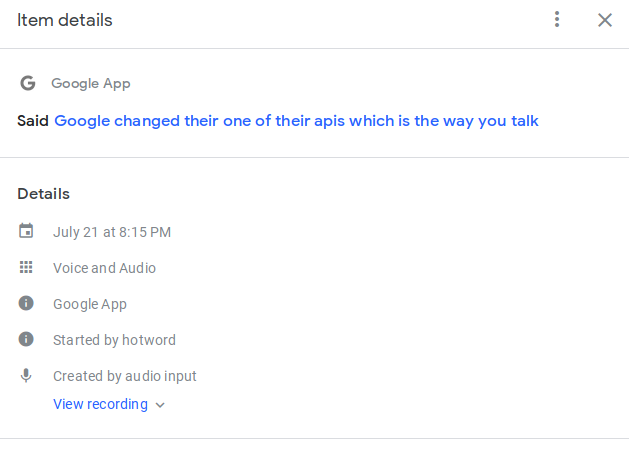
Task: Select the Google App text under Details
Action: click(90, 305)
